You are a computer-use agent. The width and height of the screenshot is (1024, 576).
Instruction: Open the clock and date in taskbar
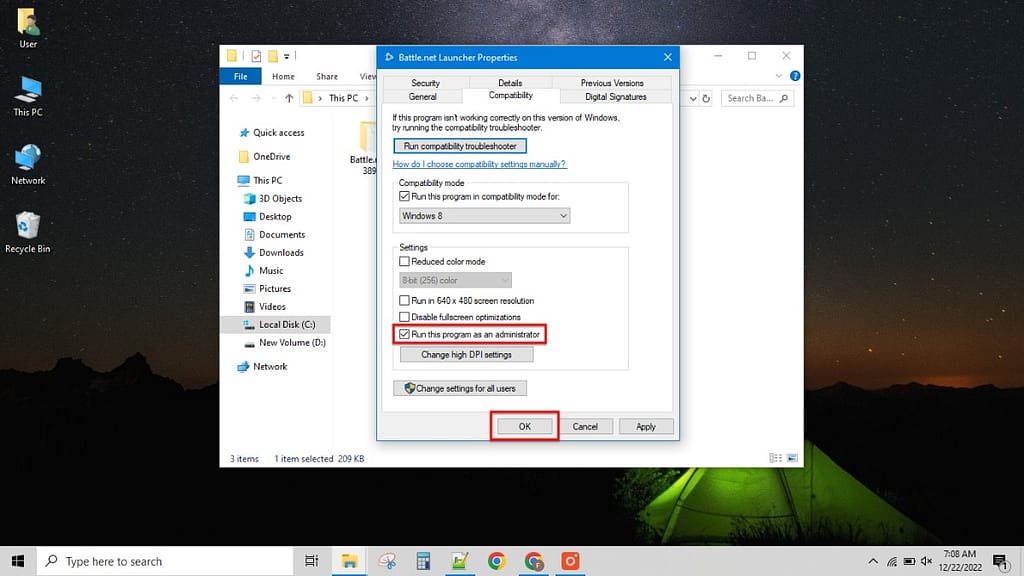(x=960, y=561)
